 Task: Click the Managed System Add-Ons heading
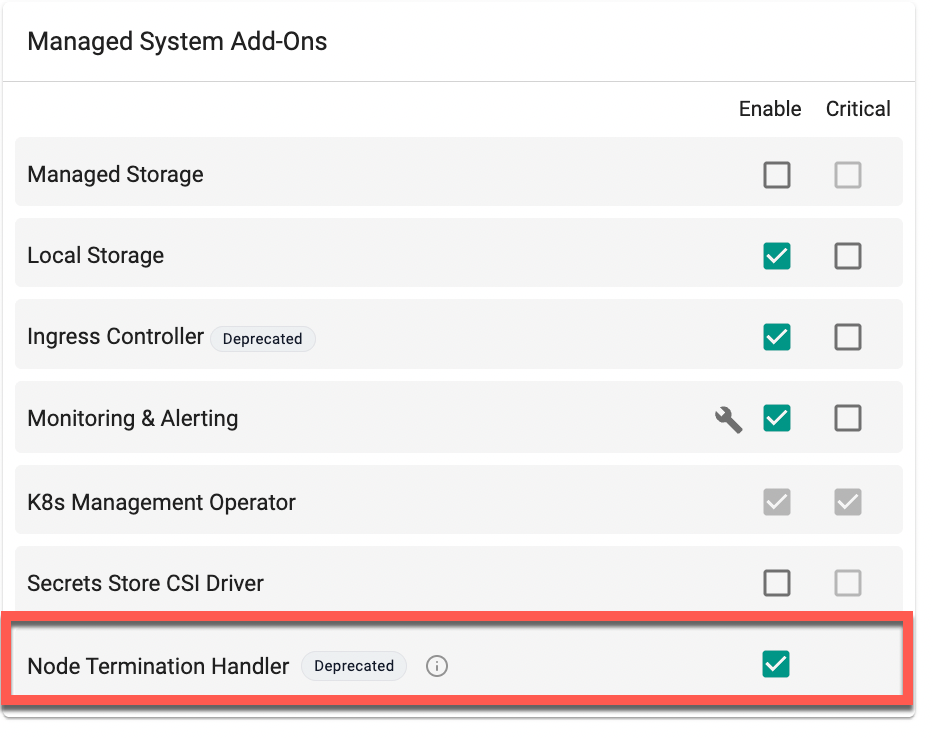177,41
